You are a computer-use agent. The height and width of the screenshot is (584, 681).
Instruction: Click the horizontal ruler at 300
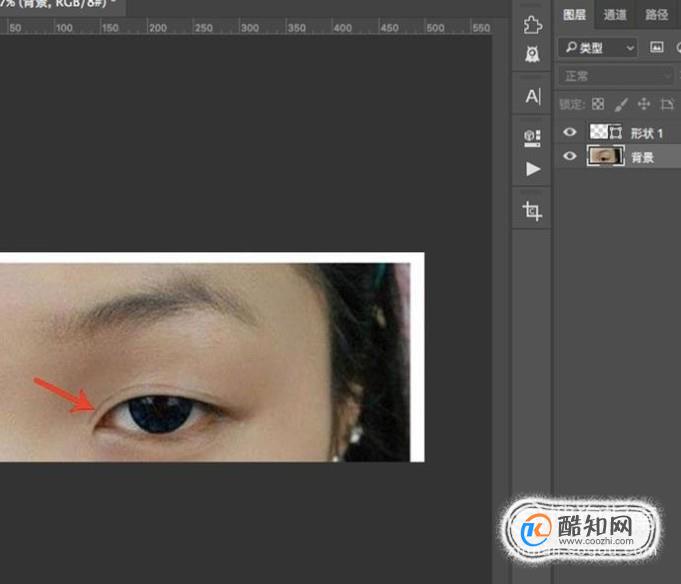coord(250,27)
